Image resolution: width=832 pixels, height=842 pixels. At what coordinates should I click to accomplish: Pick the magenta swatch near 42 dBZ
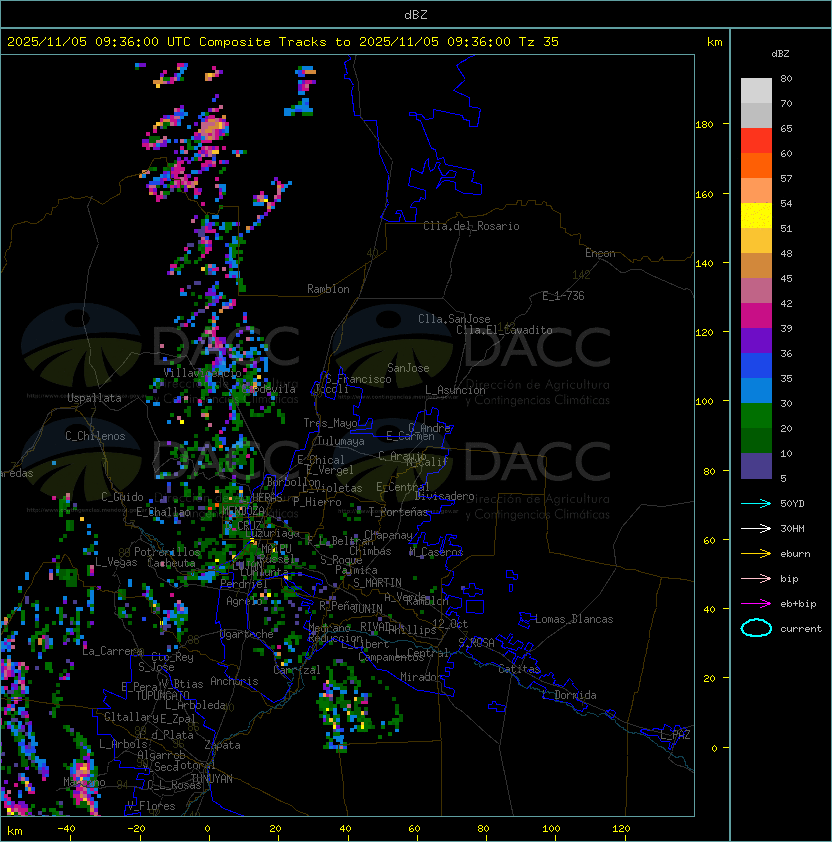[756, 316]
